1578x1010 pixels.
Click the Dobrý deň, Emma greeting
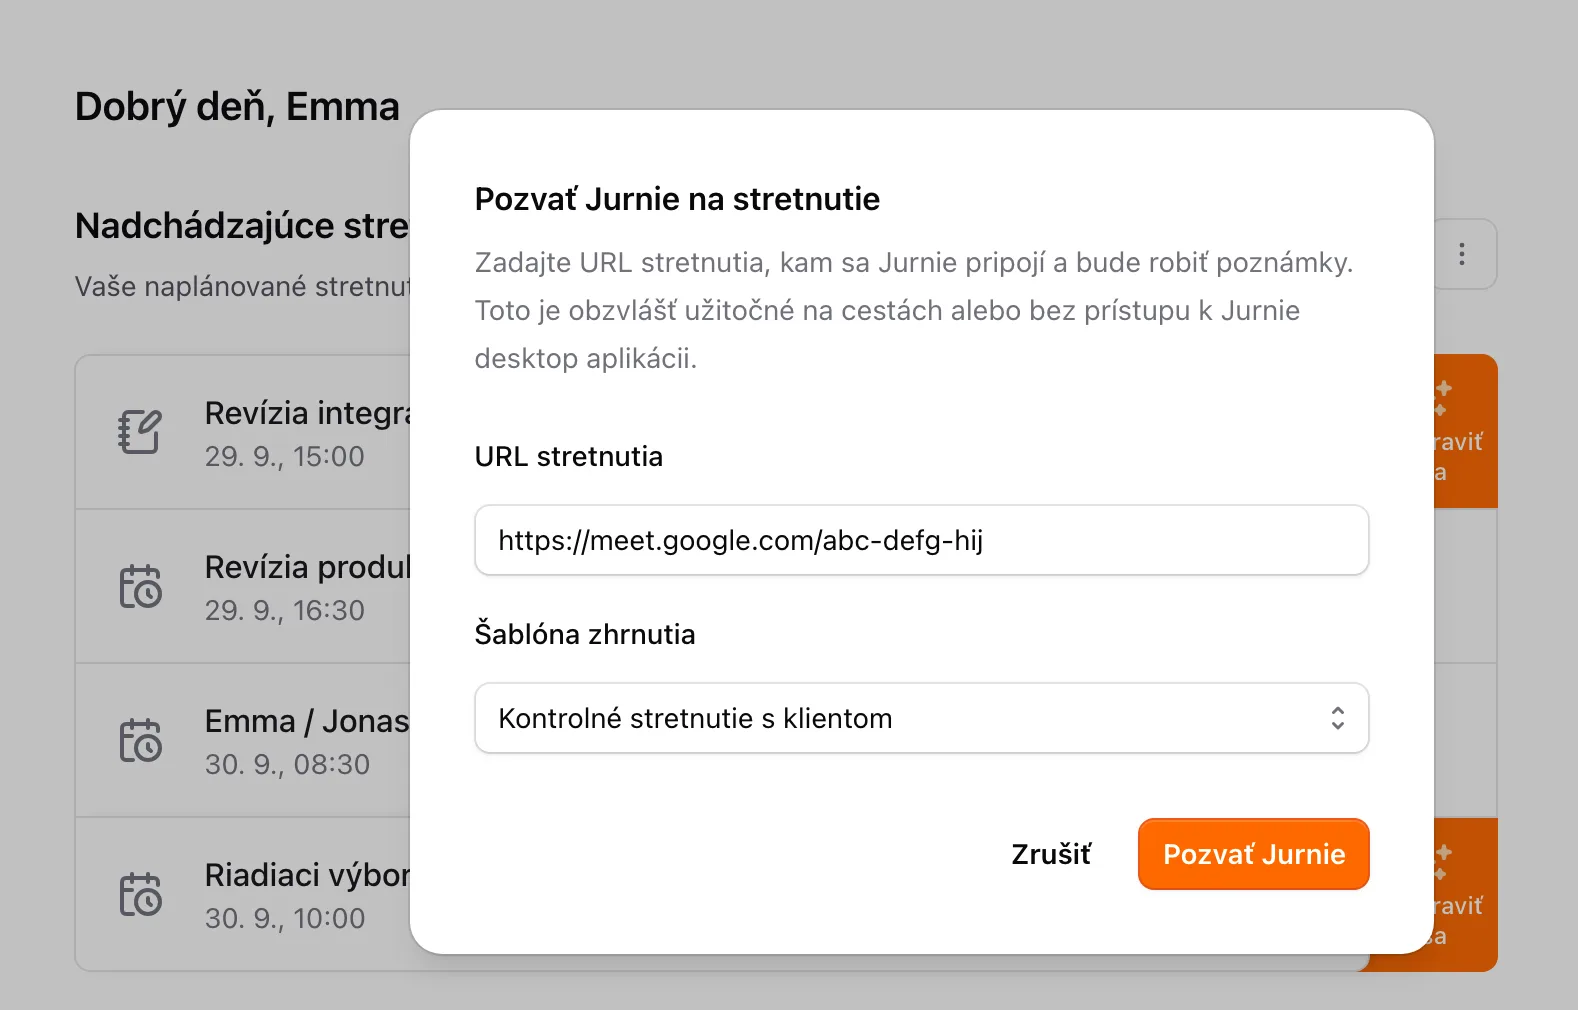tap(237, 106)
